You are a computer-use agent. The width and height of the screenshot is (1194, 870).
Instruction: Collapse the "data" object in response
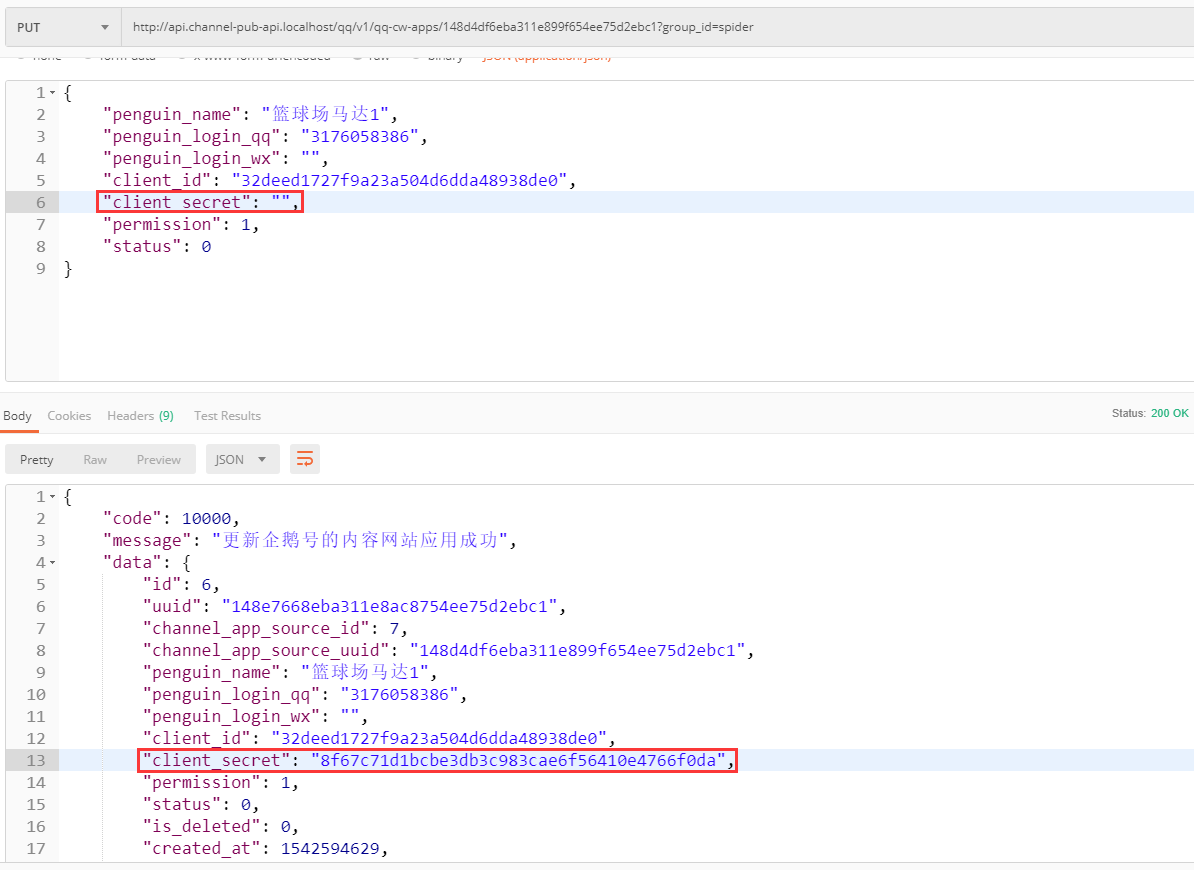pyautogui.click(x=53, y=563)
